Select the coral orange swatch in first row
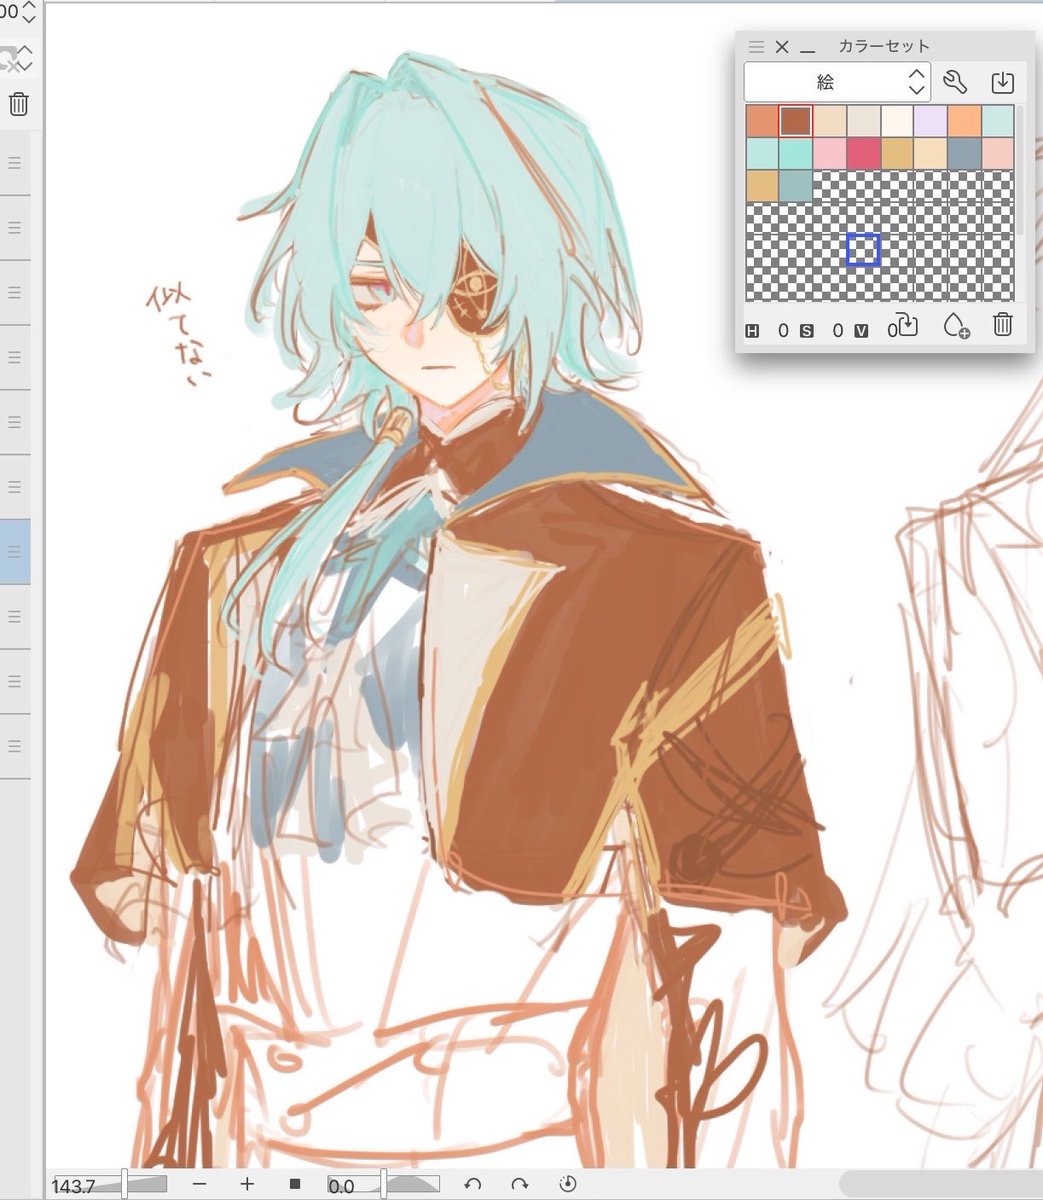Viewport: 1043px width, 1200px height. pyautogui.click(x=762, y=121)
